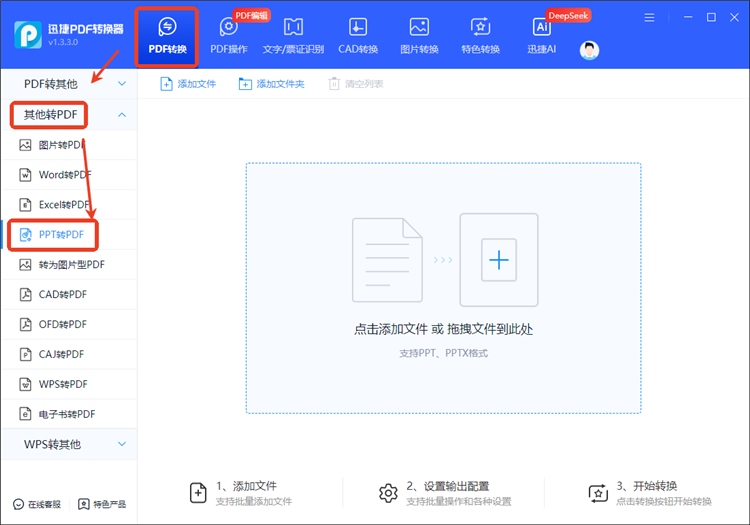The width and height of the screenshot is (750, 525).
Task: Click step 2 设置输出配置 gear icon
Action: 388,493
